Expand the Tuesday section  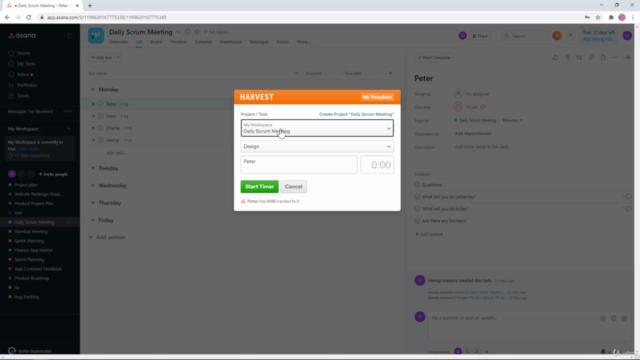tap(93, 168)
